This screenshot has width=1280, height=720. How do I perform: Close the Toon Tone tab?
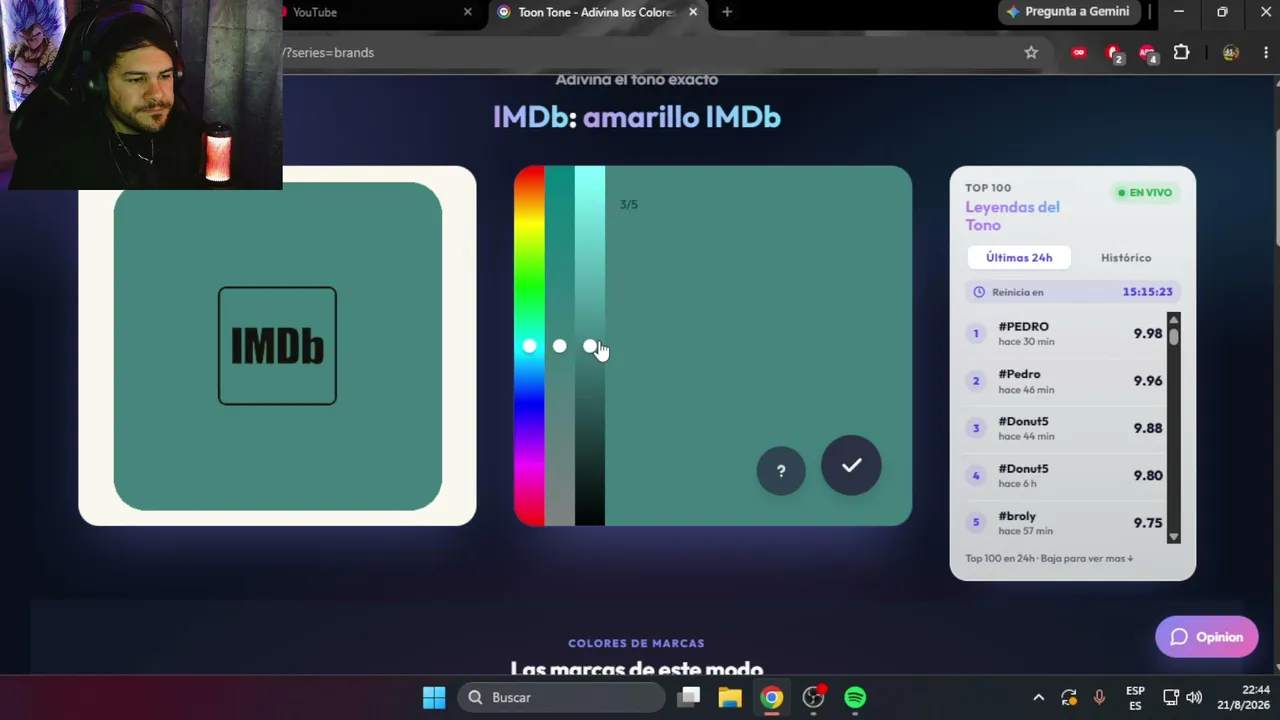(693, 12)
